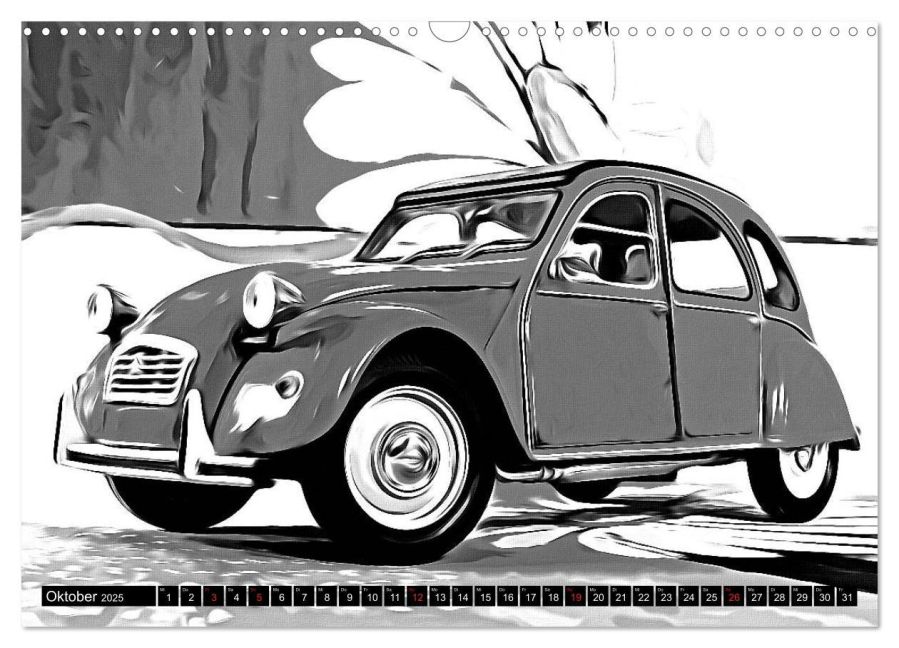Pick day 9 in the date row

click(x=350, y=597)
